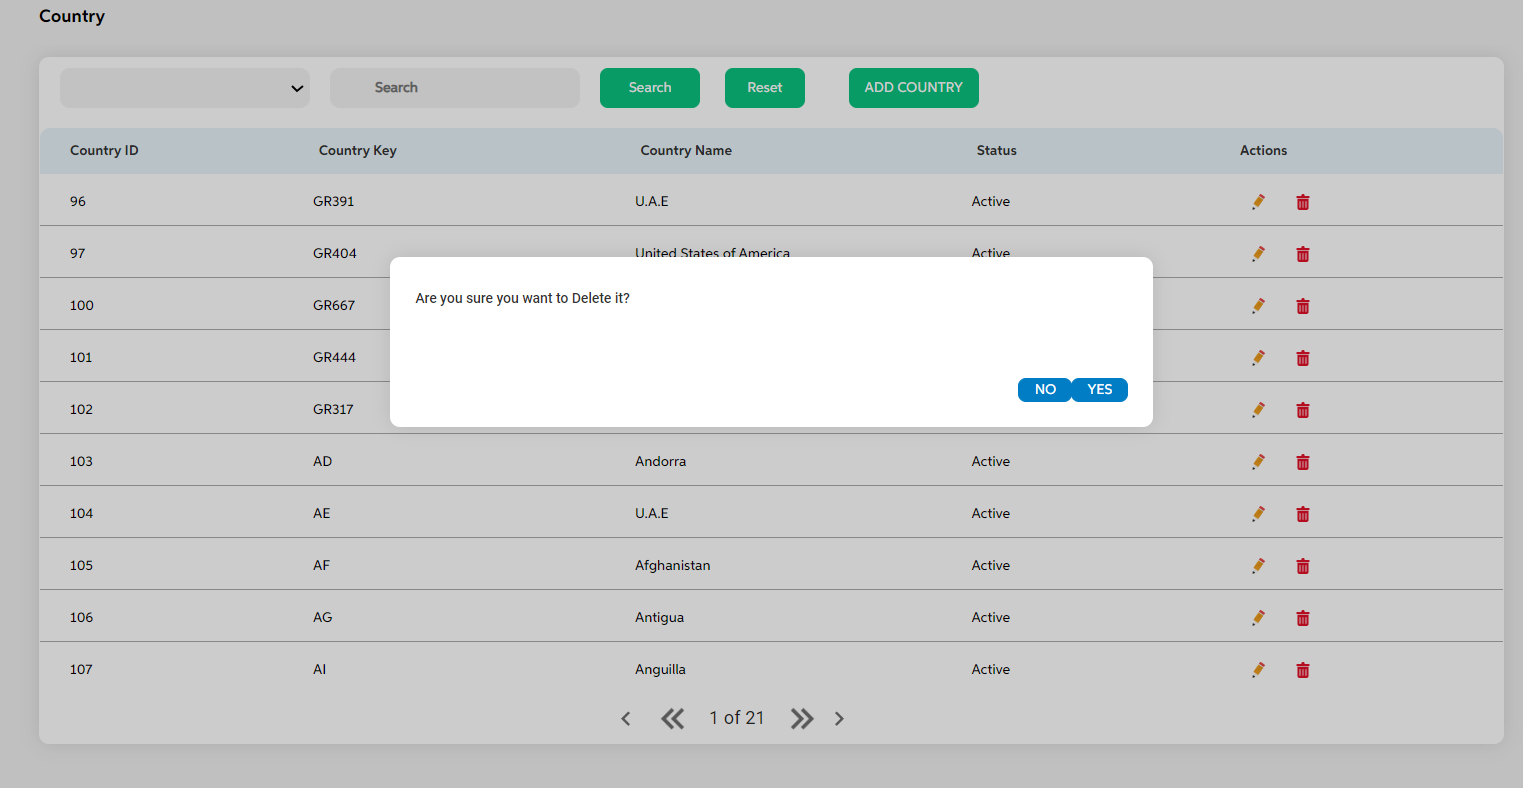Delete the GR317 country row
Screen dimensions: 1523x788
[x=1302, y=410]
